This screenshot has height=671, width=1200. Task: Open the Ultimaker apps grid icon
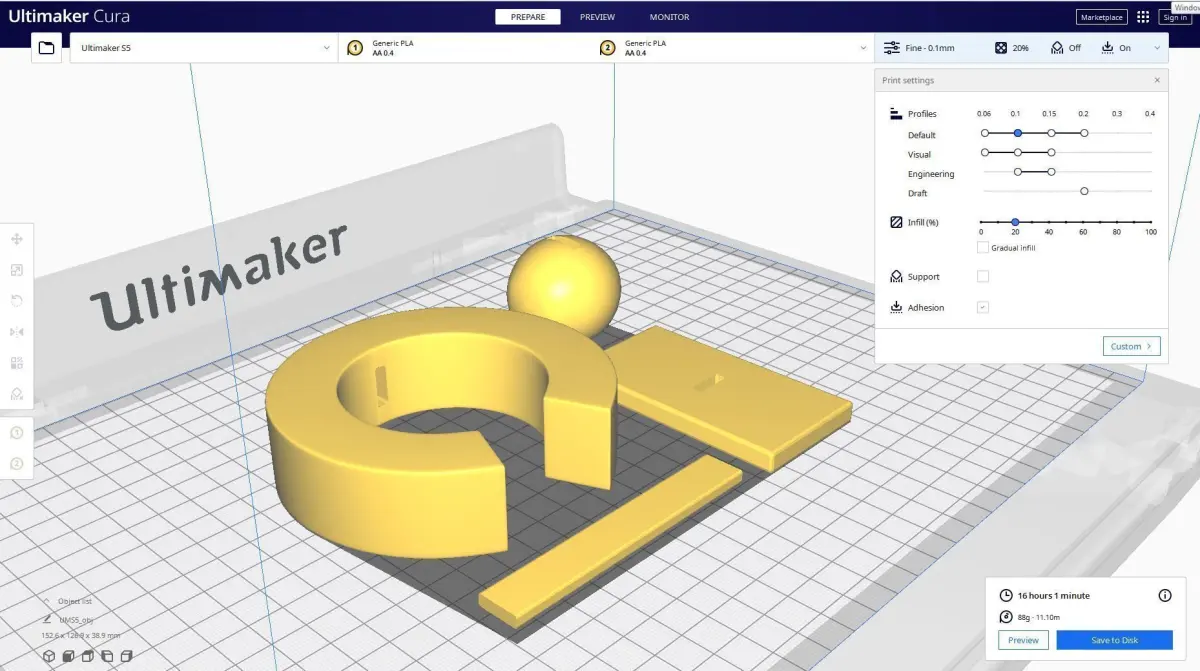1143,17
